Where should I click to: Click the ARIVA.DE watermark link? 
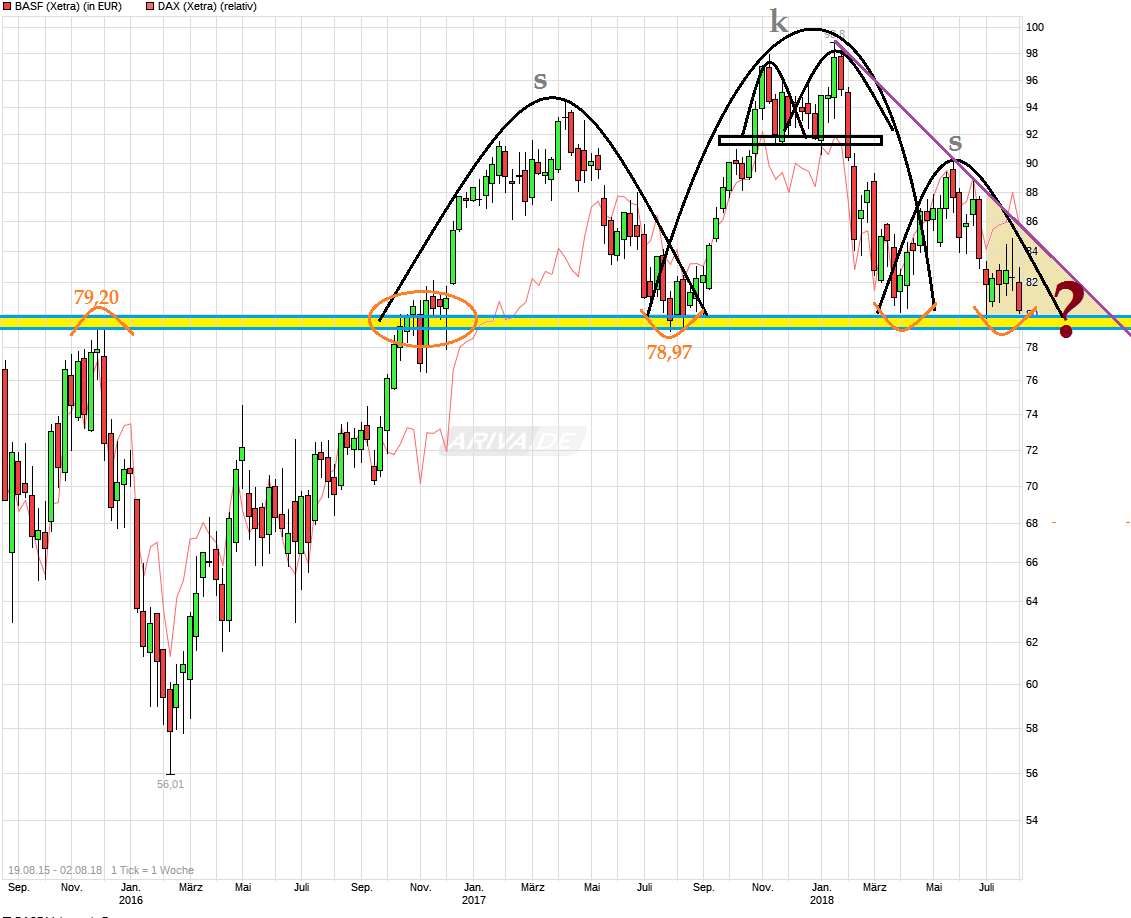513,438
